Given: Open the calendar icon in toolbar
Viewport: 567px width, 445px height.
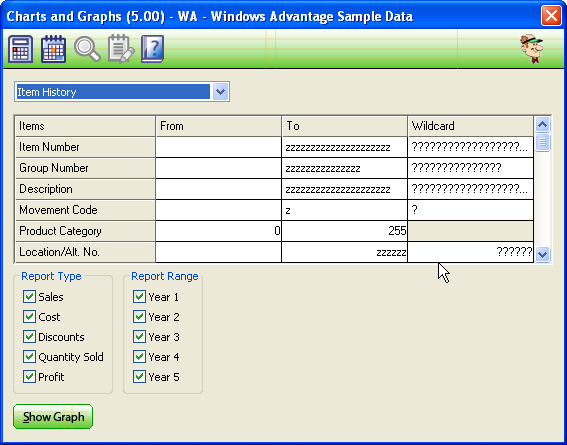Looking at the screenshot, I should [x=54, y=49].
